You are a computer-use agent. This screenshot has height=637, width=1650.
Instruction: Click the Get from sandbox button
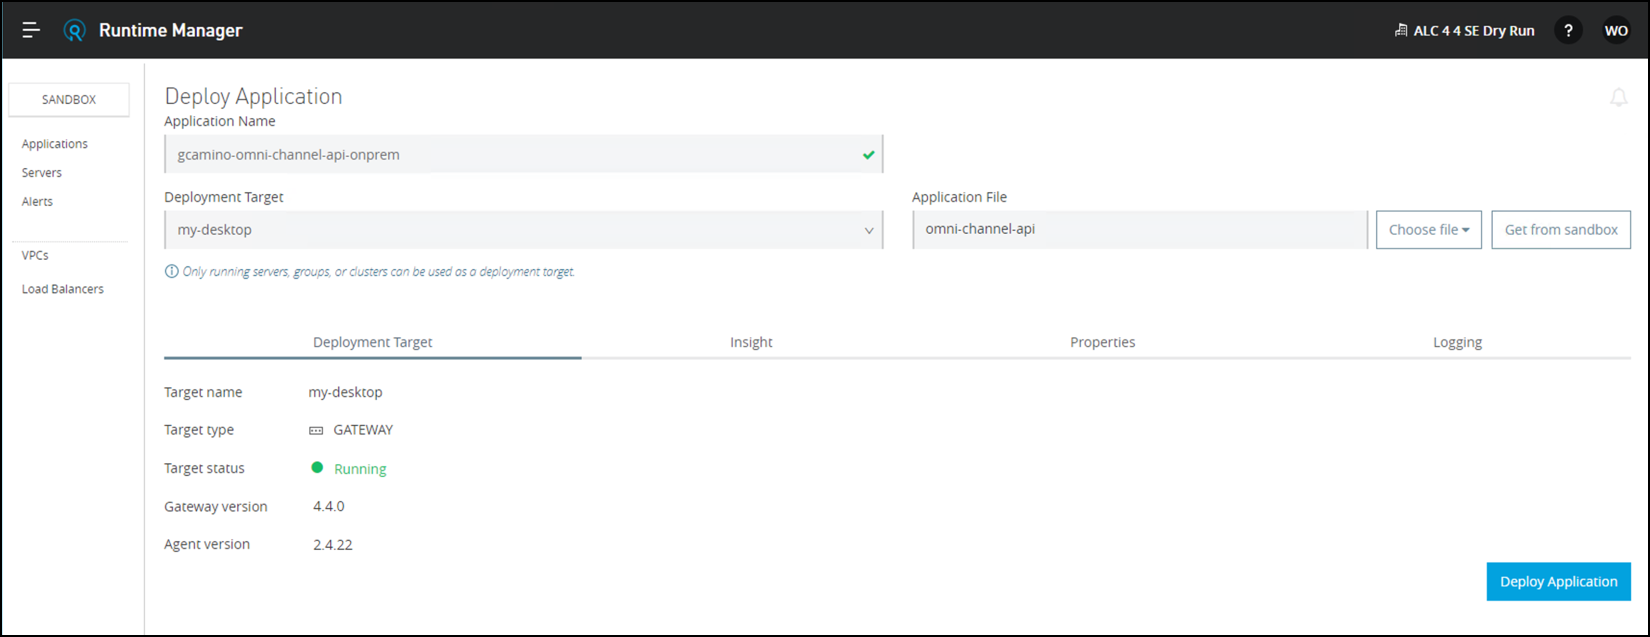[x=1561, y=230]
